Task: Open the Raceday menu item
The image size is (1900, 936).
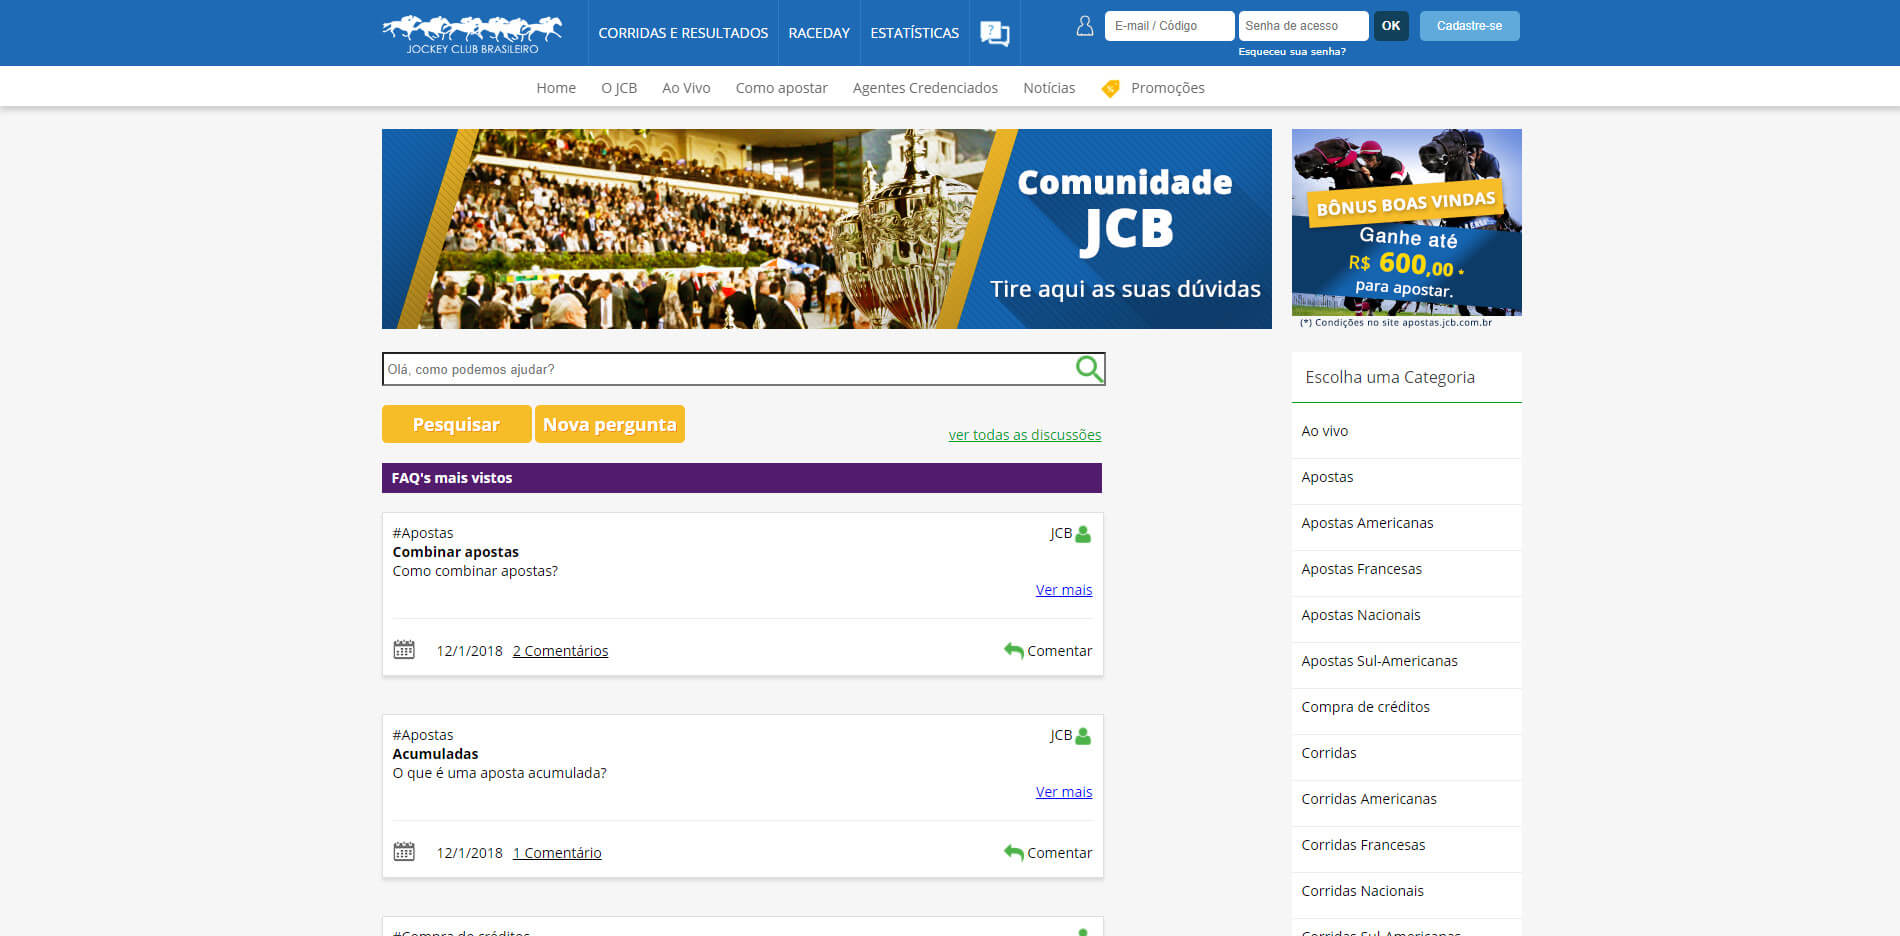Action: [x=819, y=33]
